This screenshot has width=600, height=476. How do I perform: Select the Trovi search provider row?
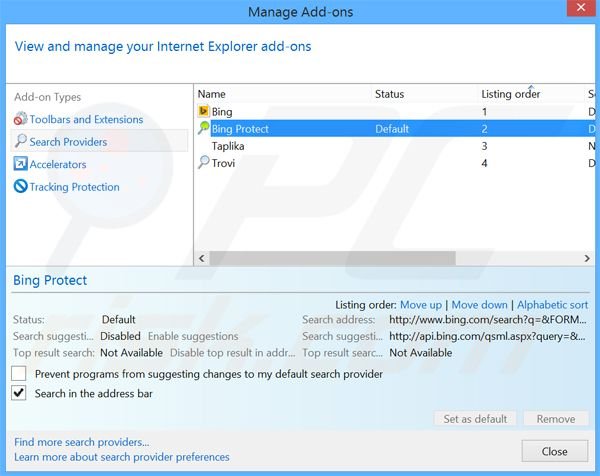(x=397, y=163)
